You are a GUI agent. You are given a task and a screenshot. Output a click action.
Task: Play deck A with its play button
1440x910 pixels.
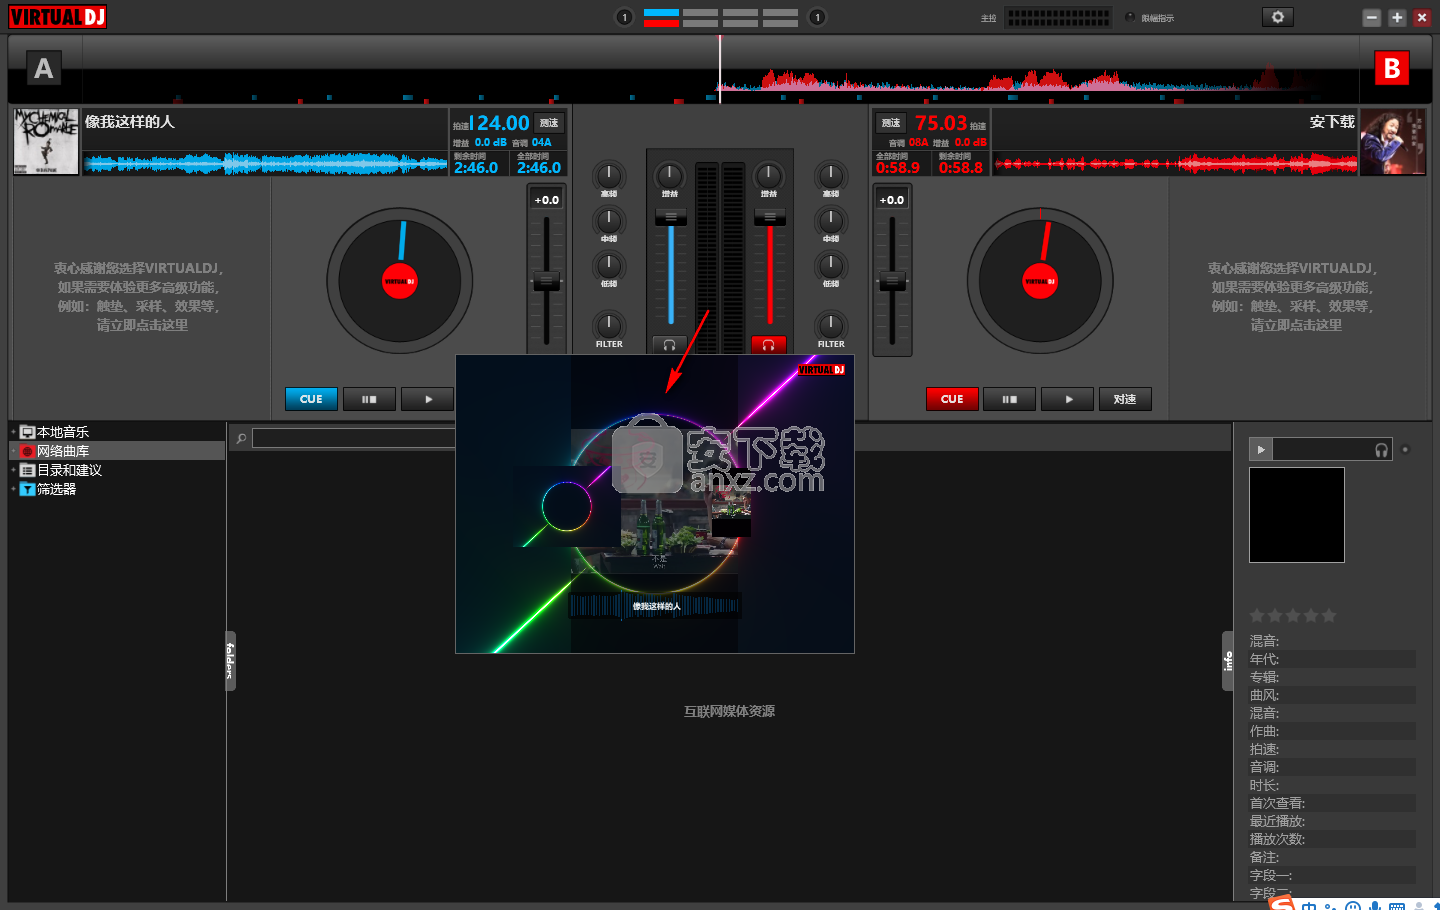[x=428, y=399]
